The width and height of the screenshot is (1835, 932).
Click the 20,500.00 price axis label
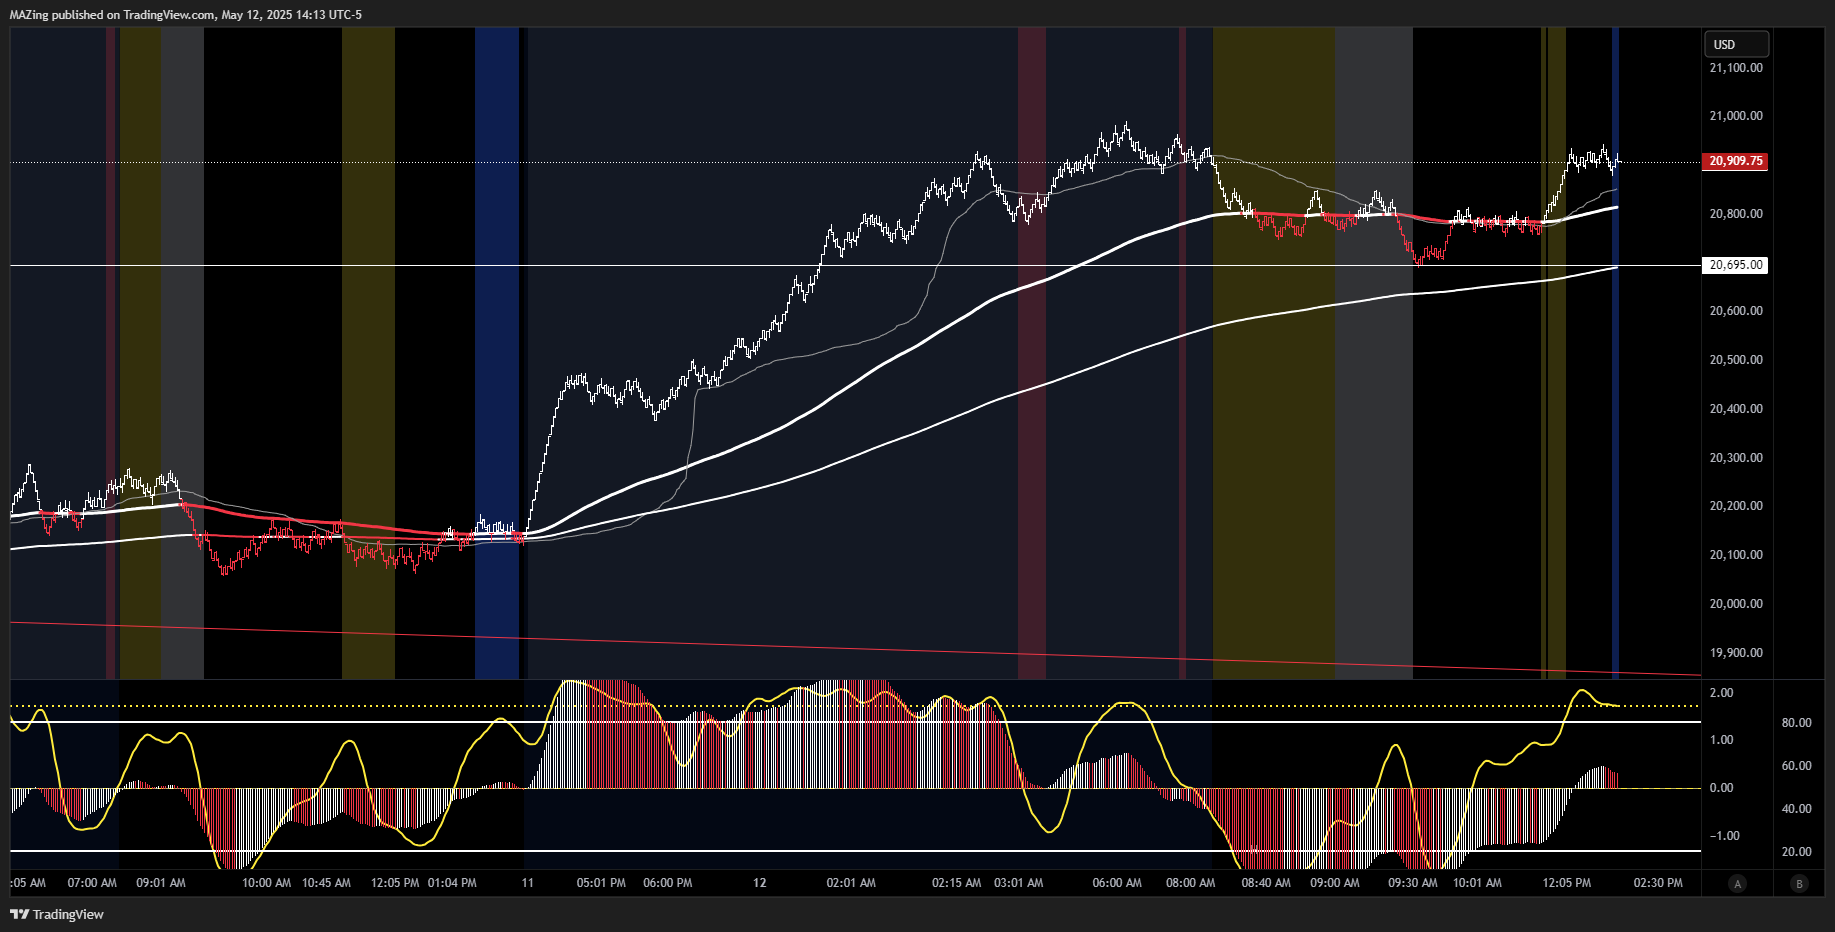point(1736,360)
